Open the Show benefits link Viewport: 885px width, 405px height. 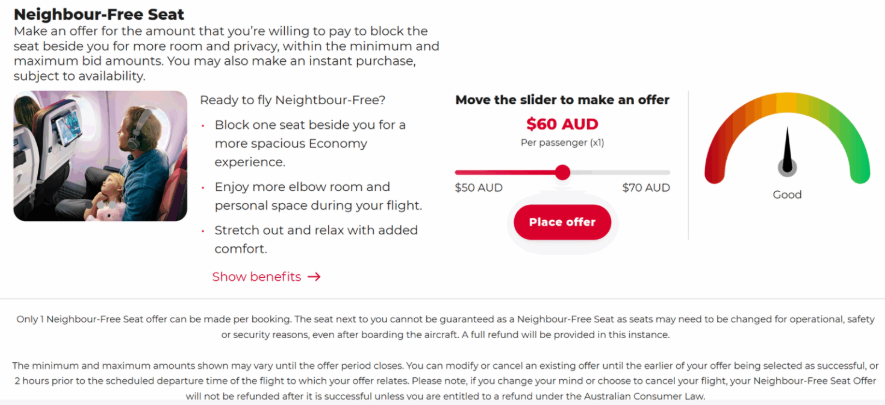(x=256, y=277)
